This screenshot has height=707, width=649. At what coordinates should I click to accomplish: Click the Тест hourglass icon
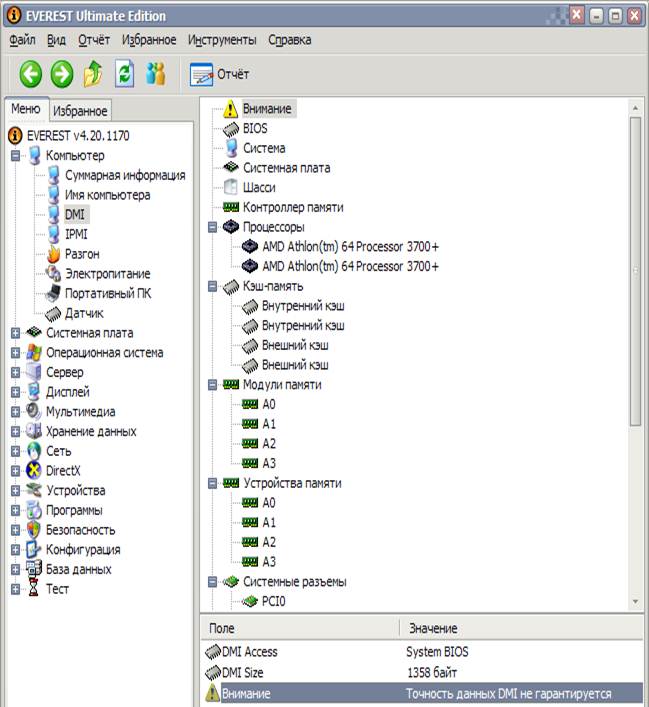34,588
